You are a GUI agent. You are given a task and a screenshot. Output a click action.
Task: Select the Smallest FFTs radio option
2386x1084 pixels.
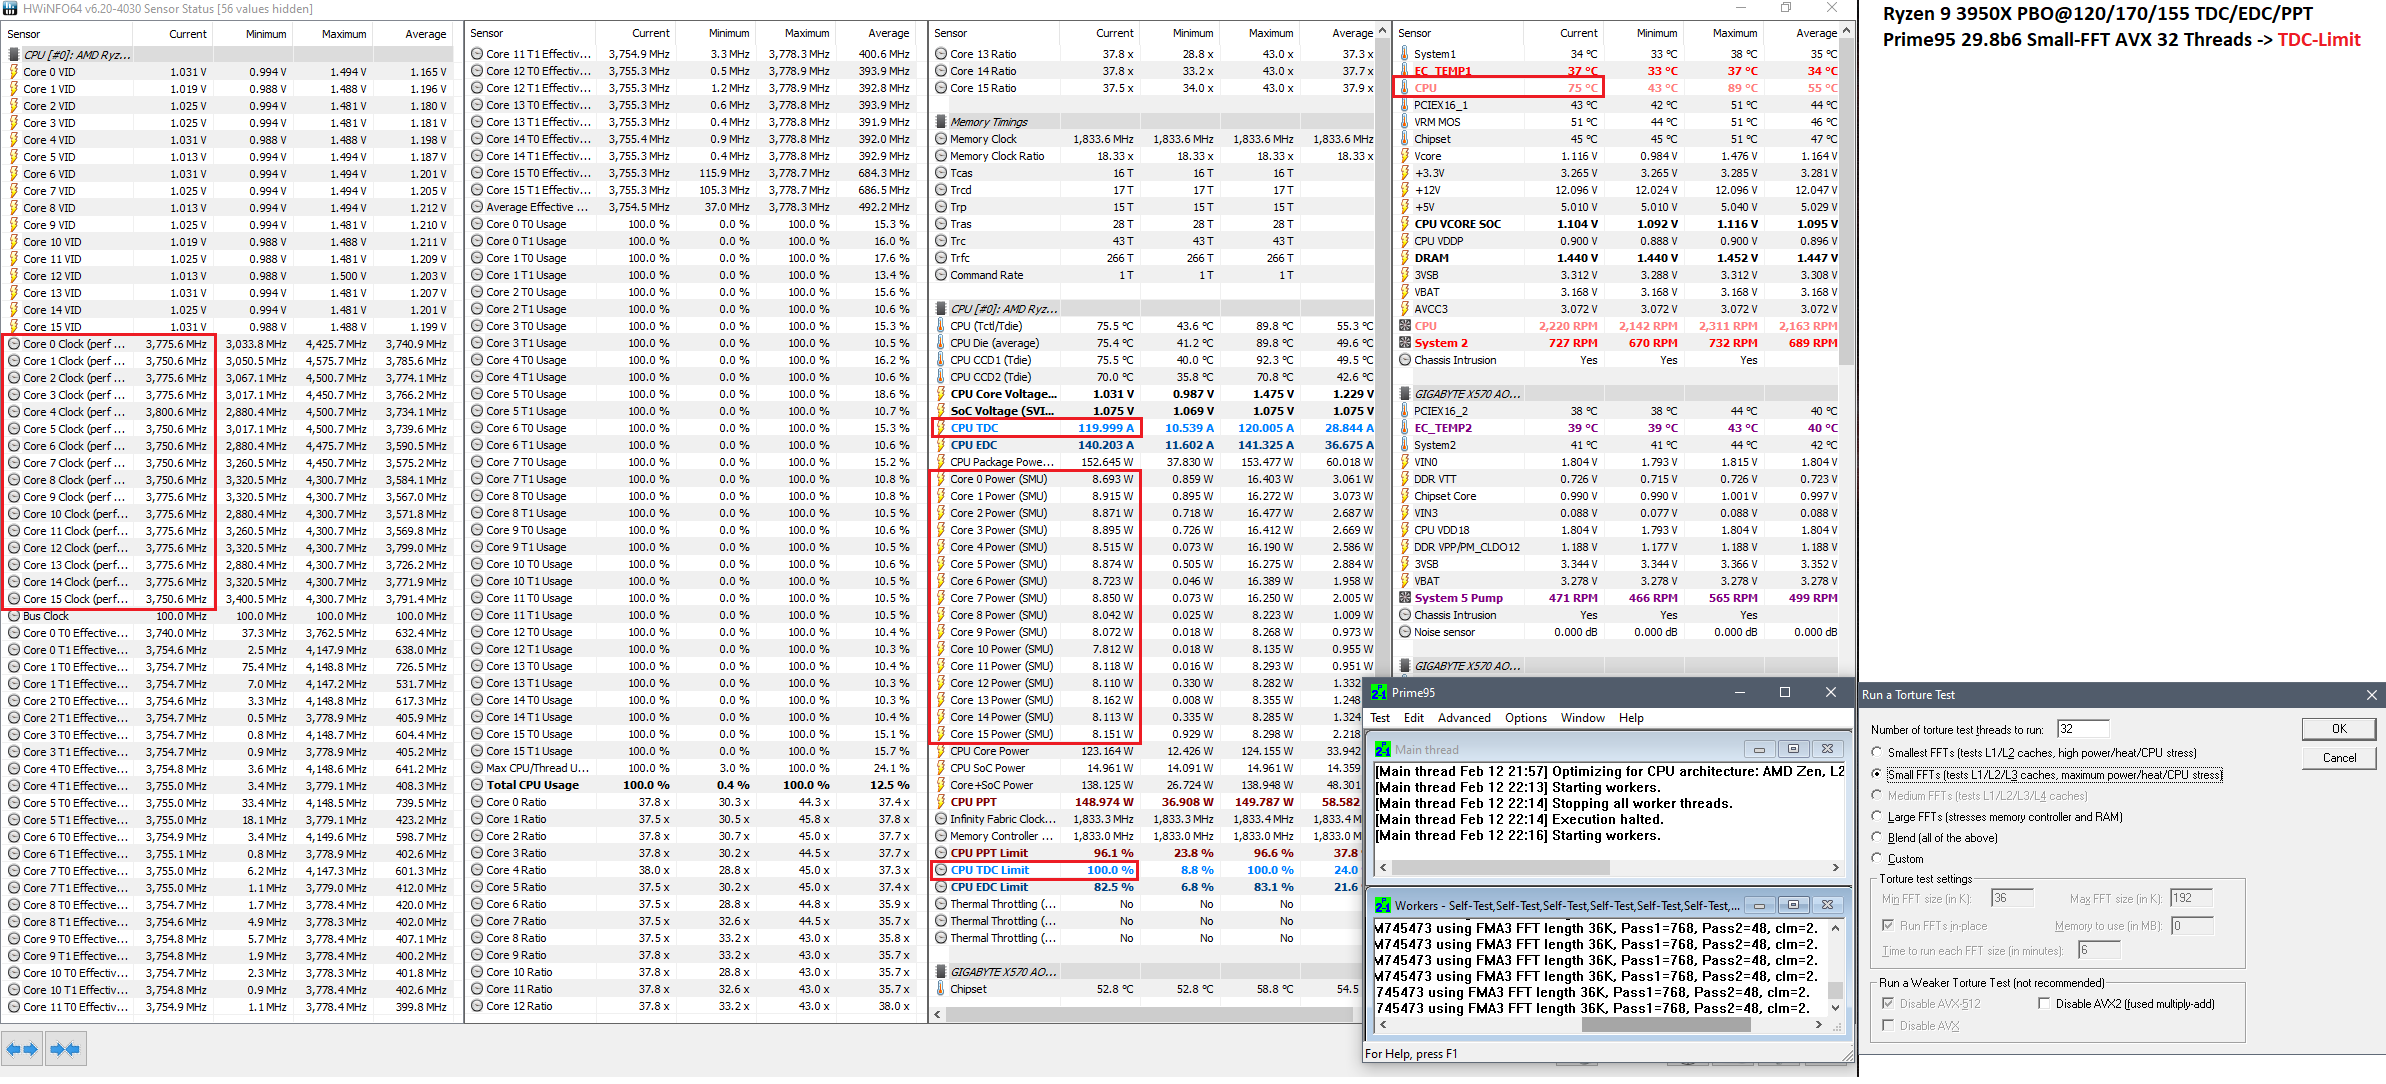(x=1877, y=752)
